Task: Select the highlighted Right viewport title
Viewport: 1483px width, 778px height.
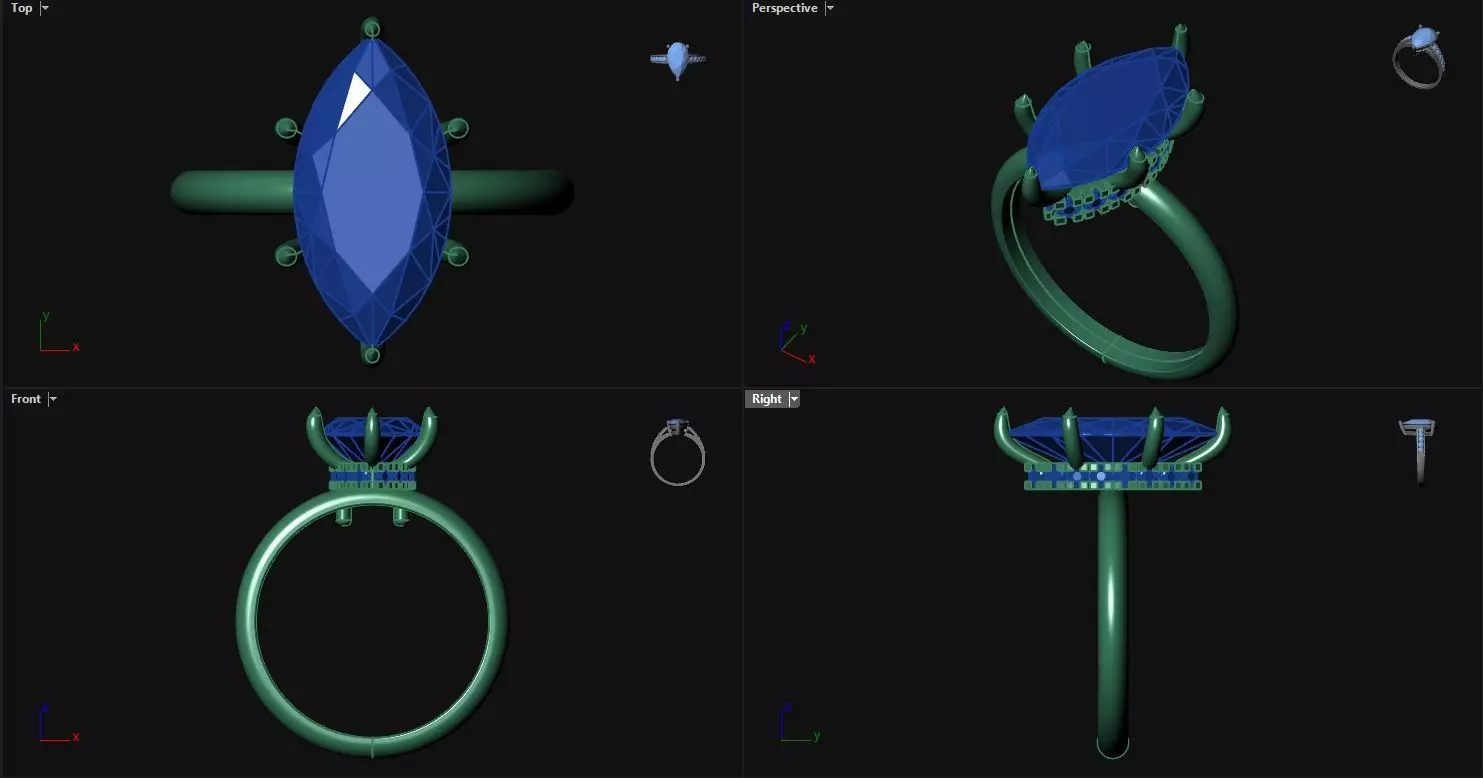Action: pos(767,399)
